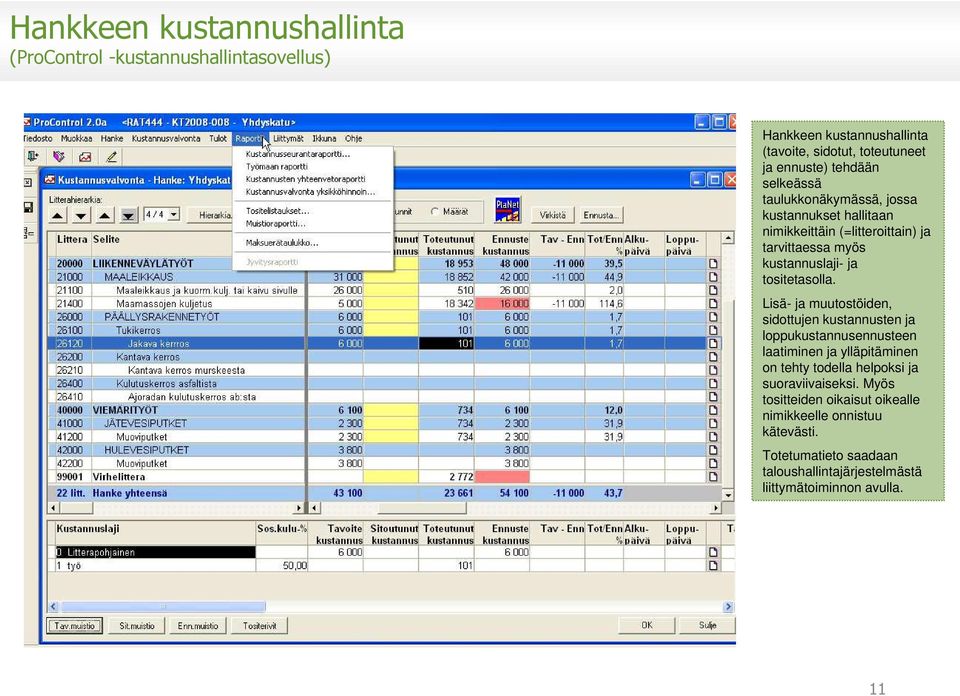
Task: Click yellow Sitoutunut cell on VIEMÄRITYÖT row
Action: (x=391, y=410)
